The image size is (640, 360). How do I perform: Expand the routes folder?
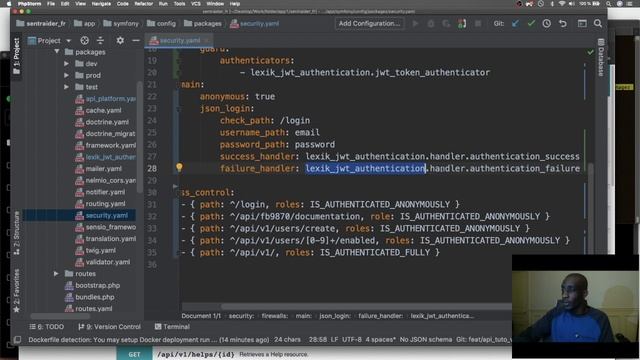[x=56, y=273]
